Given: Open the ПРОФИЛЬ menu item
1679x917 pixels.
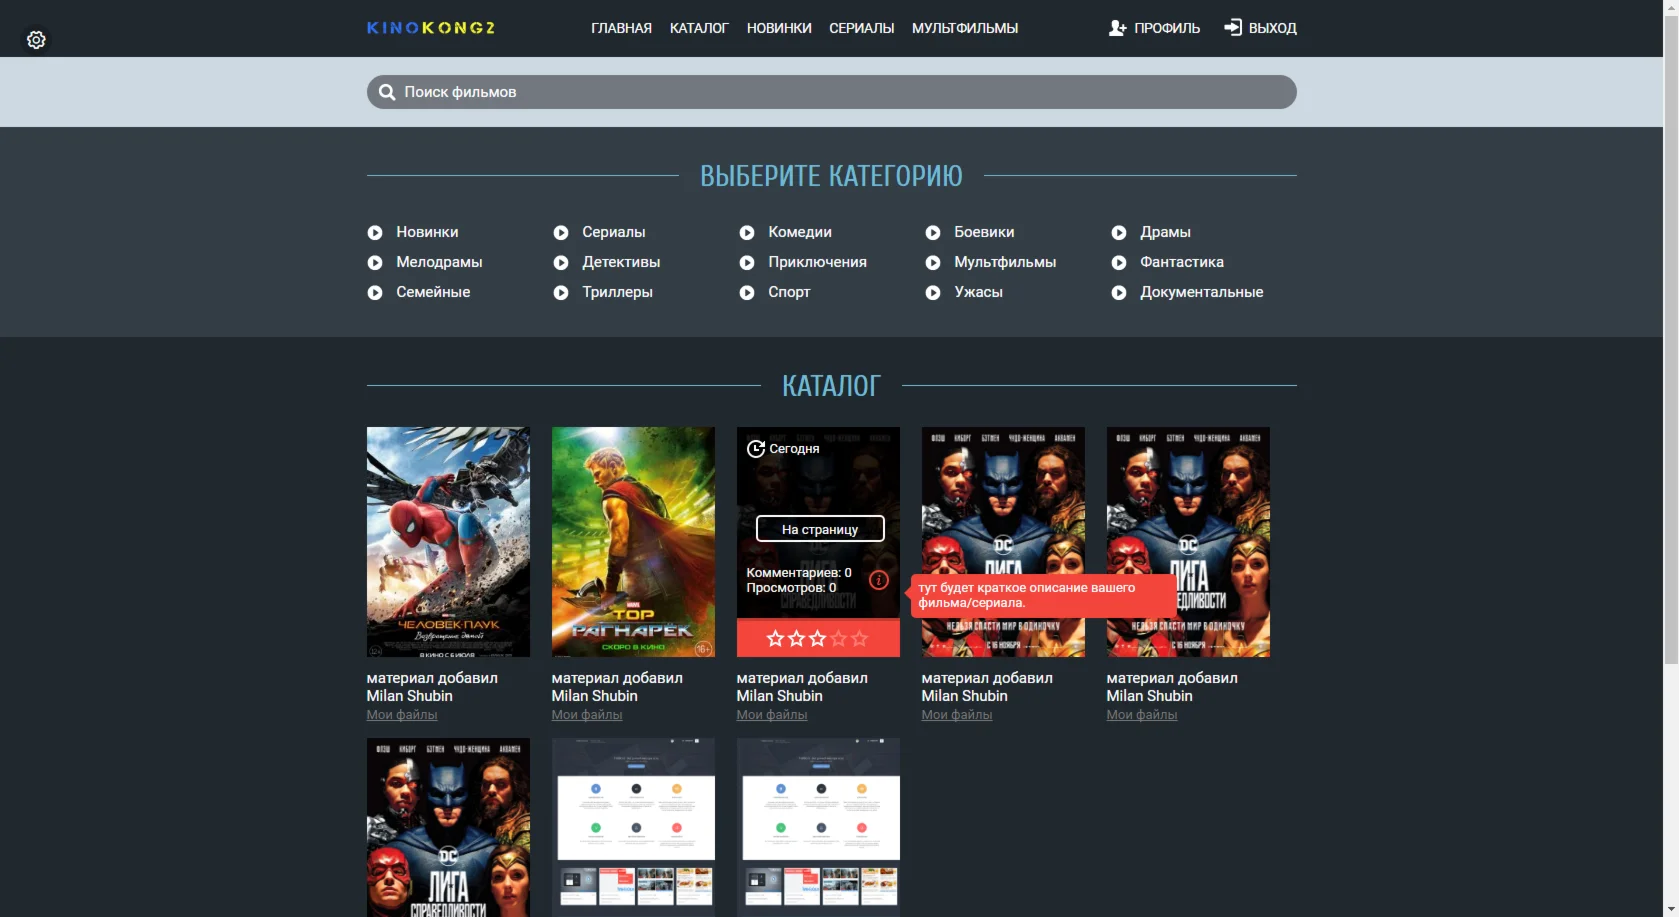Looking at the screenshot, I should (1167, 28).
